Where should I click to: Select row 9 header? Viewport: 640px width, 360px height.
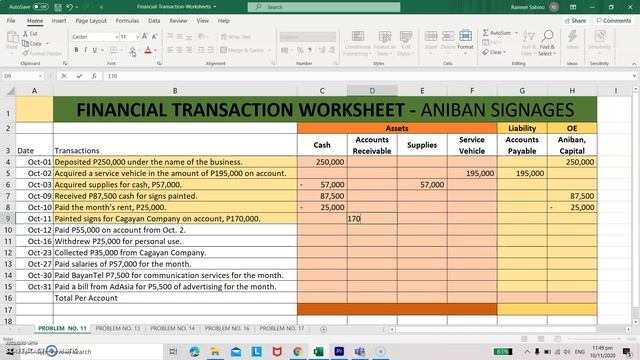click(8, 218)
